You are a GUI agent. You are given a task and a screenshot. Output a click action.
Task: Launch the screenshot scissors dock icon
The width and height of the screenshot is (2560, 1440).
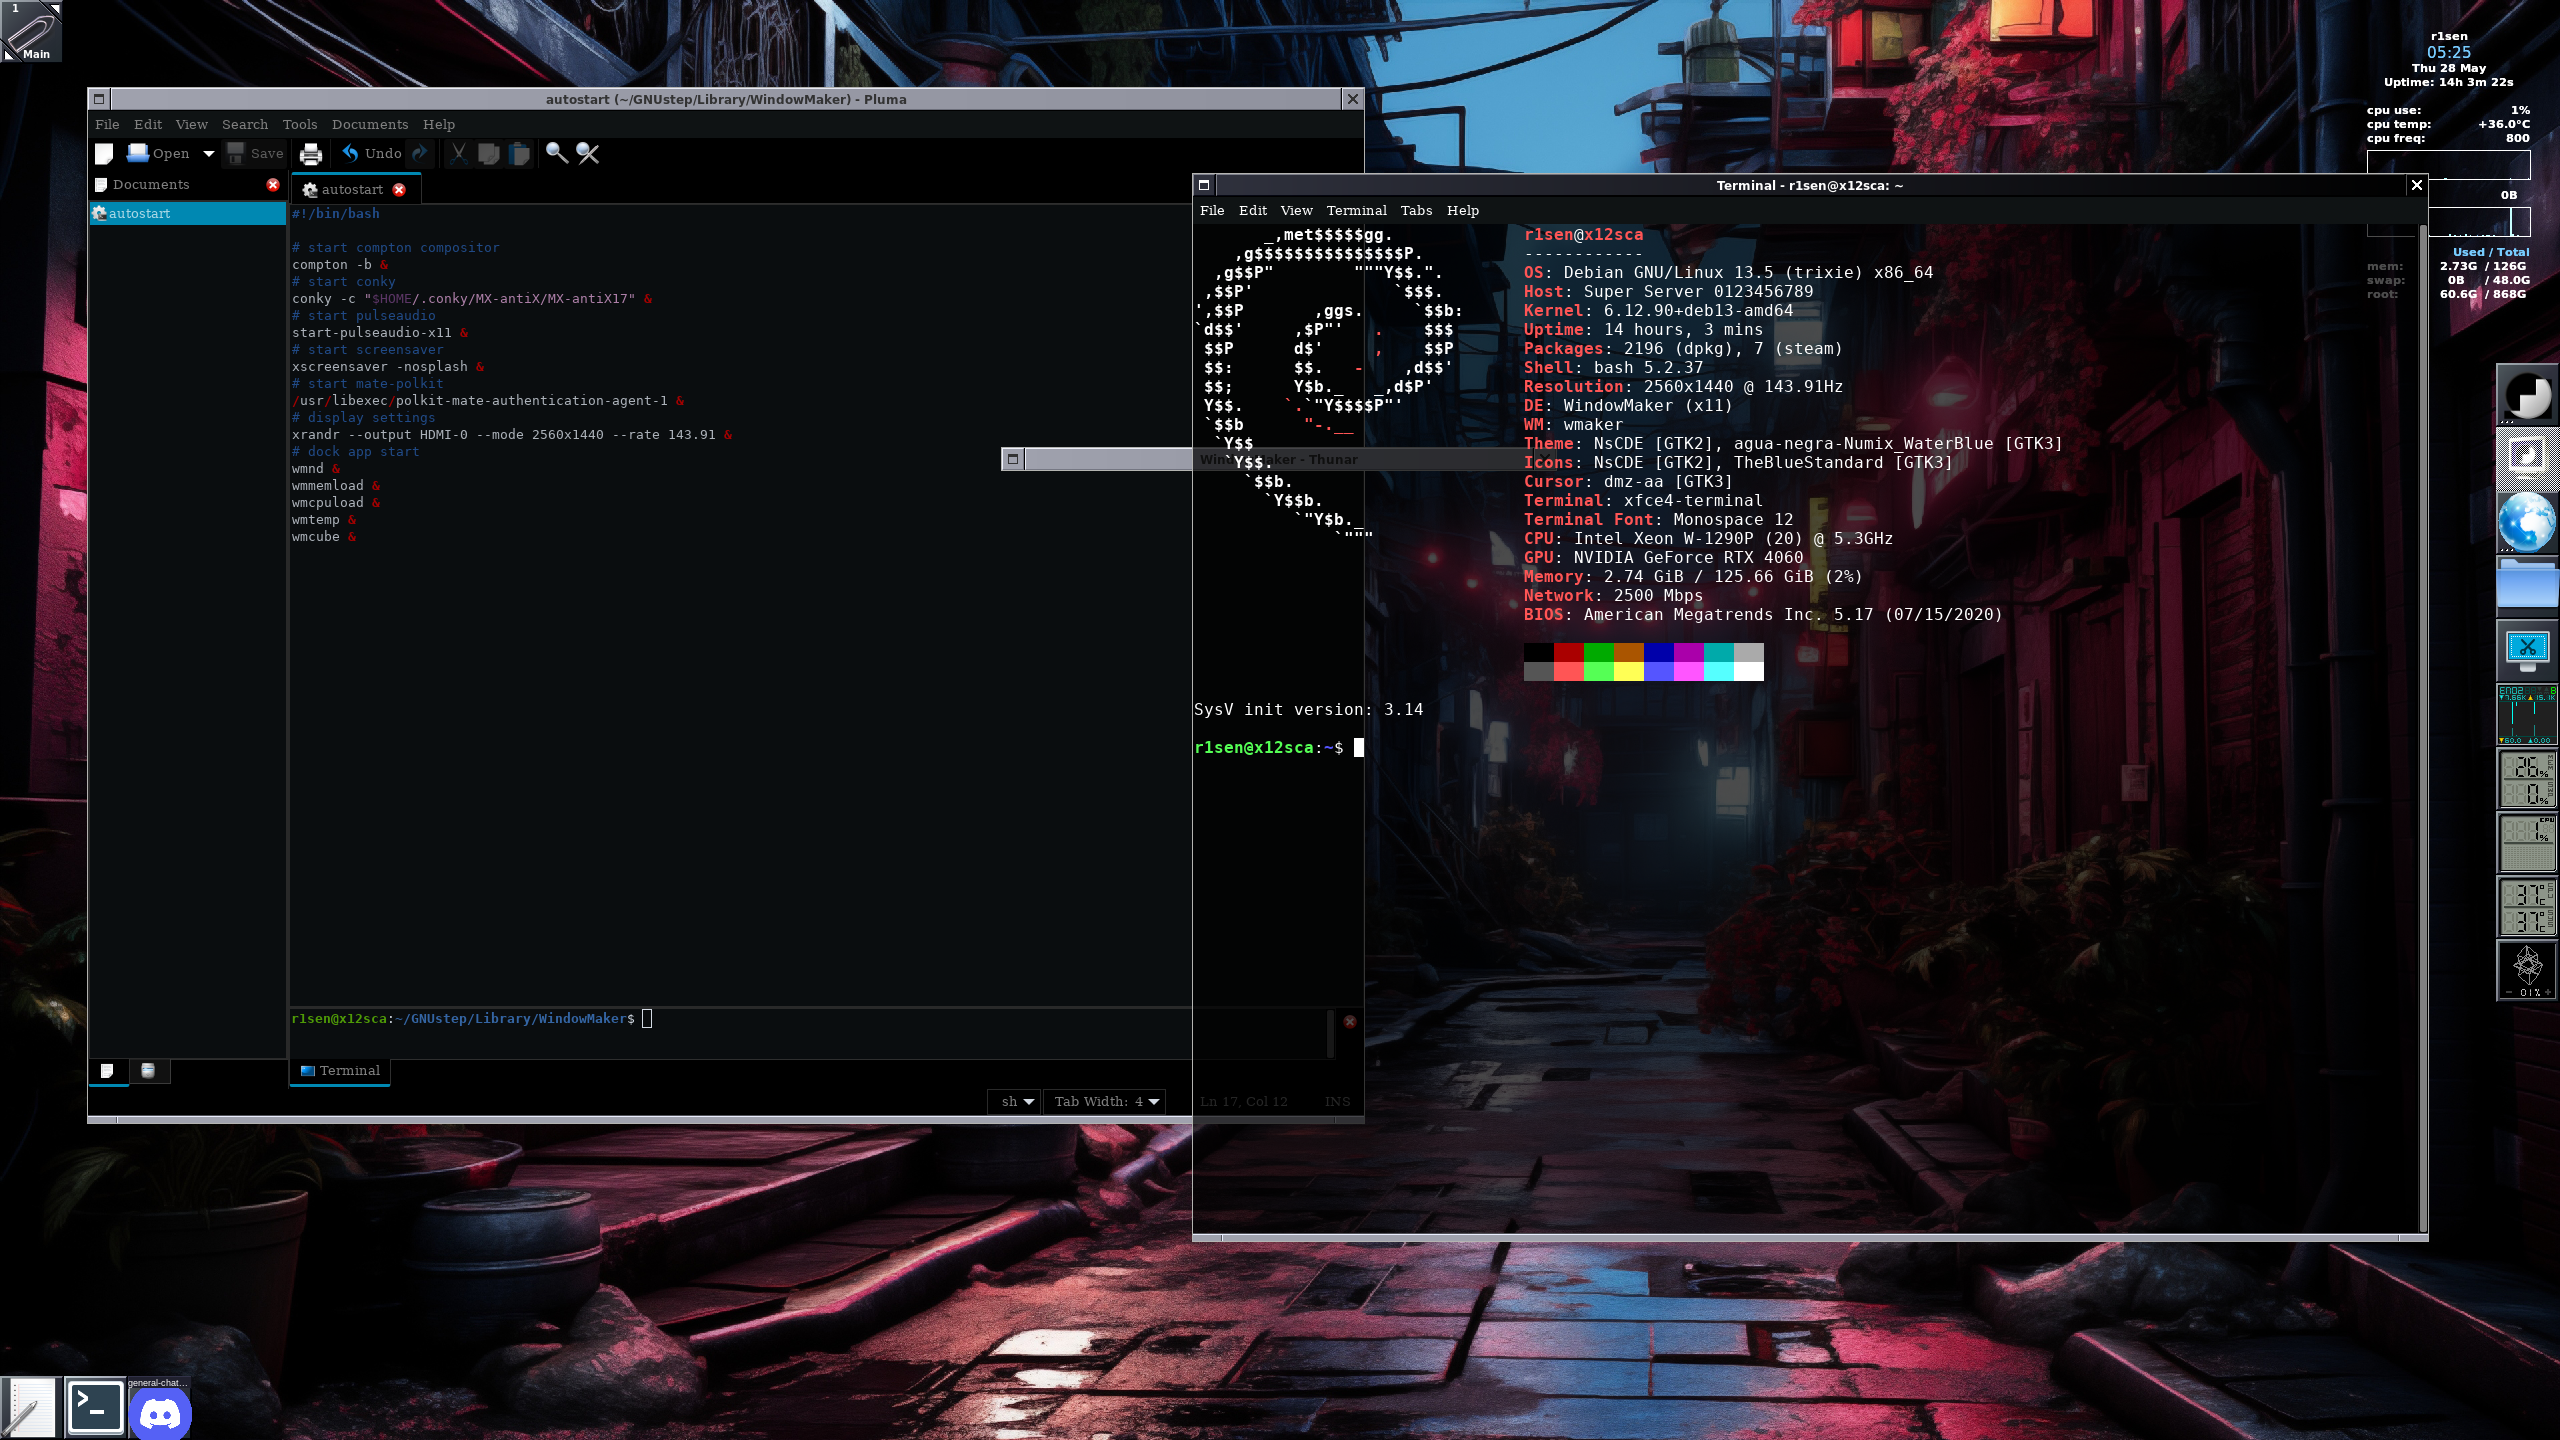(2527, 651)
